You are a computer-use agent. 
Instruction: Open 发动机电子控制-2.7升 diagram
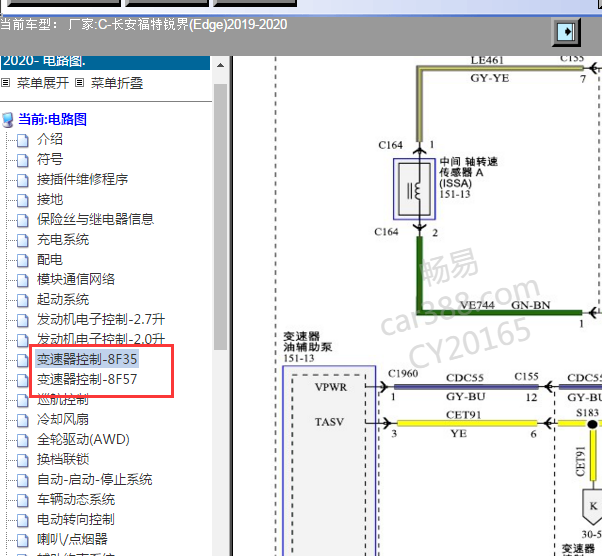[101, 319]
